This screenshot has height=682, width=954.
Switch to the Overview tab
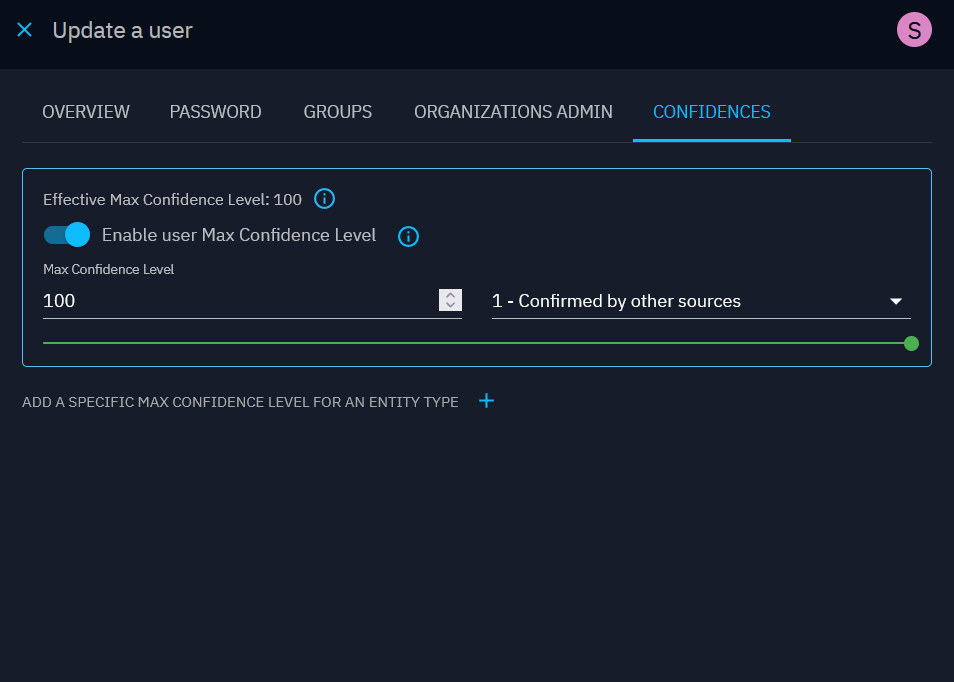86,112
